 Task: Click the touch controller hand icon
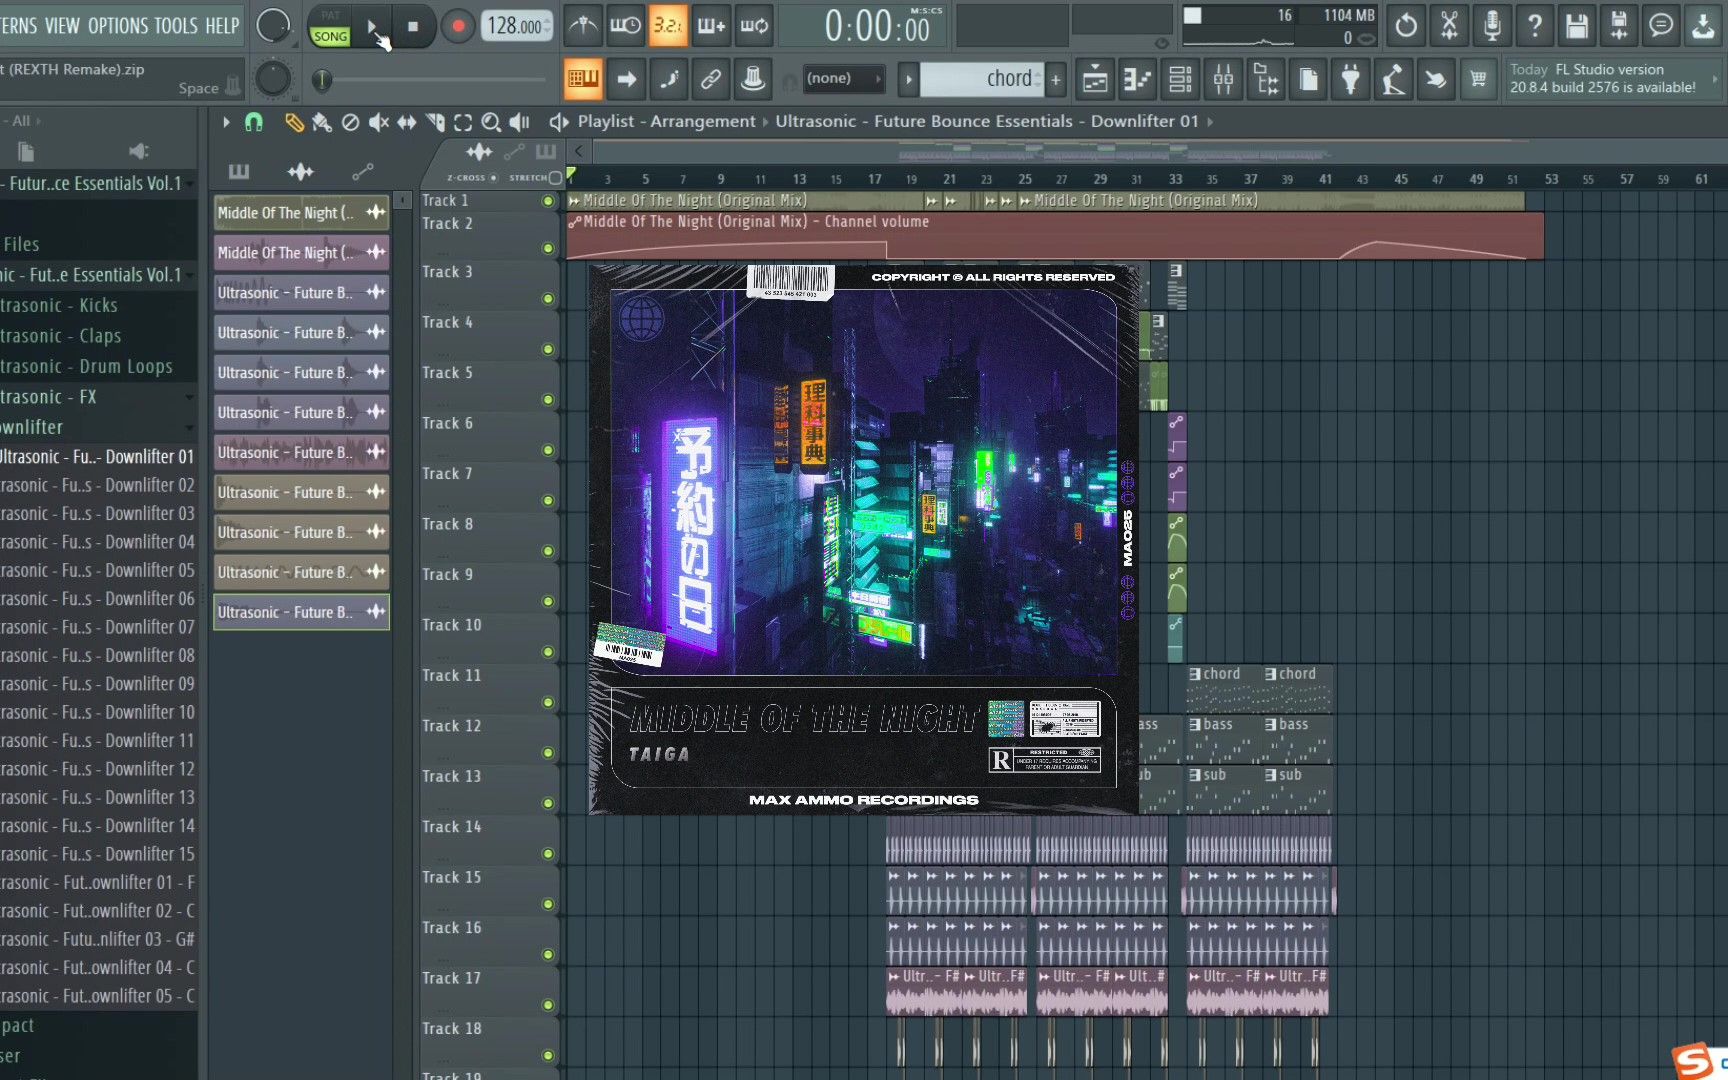click(x=1436, y=79)
